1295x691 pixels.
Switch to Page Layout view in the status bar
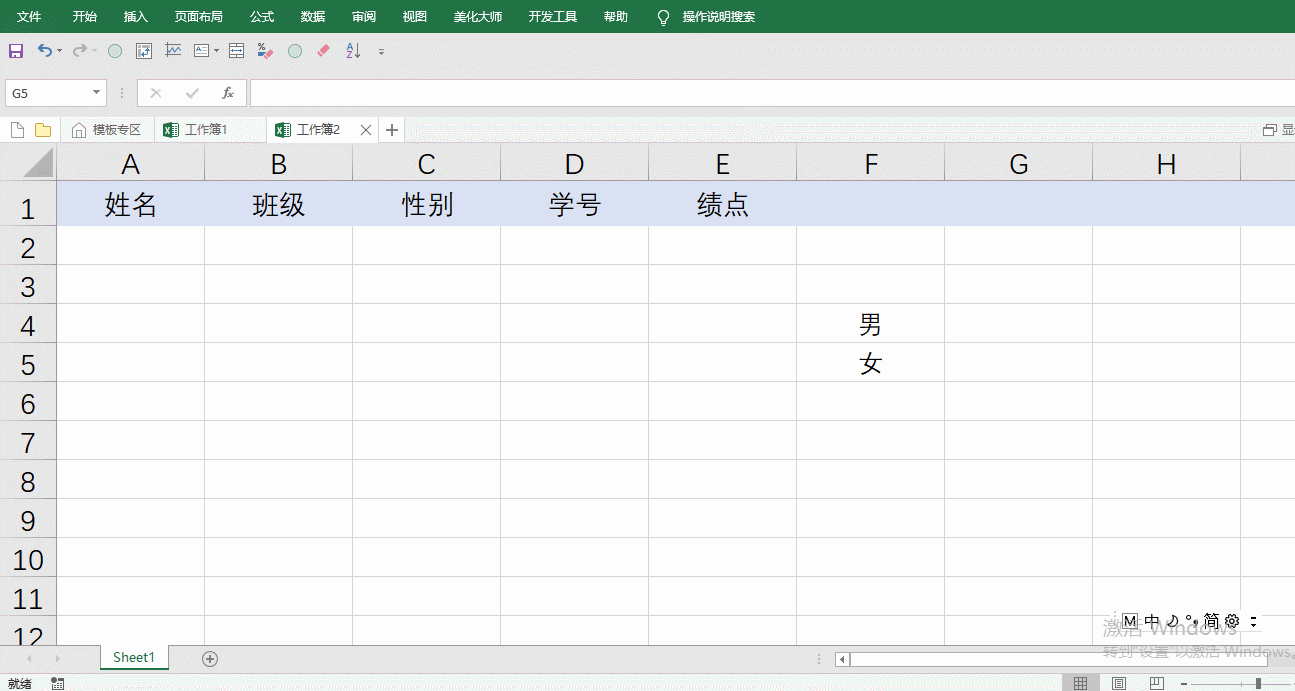point(1118,683)
